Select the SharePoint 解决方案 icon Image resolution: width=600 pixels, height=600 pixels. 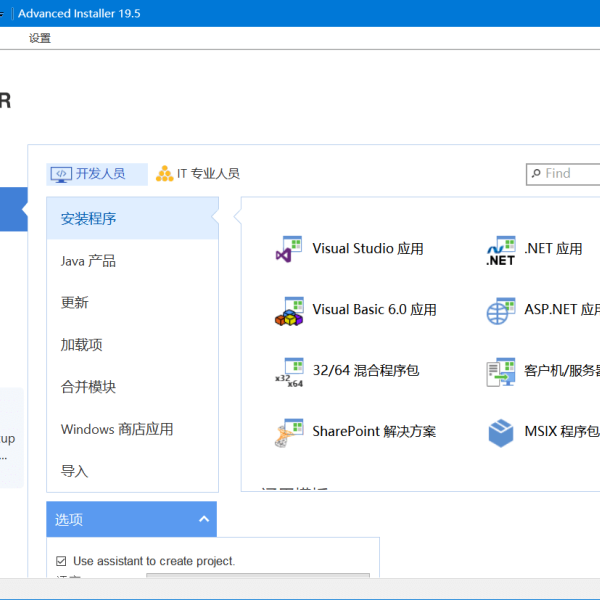[289, 433]
